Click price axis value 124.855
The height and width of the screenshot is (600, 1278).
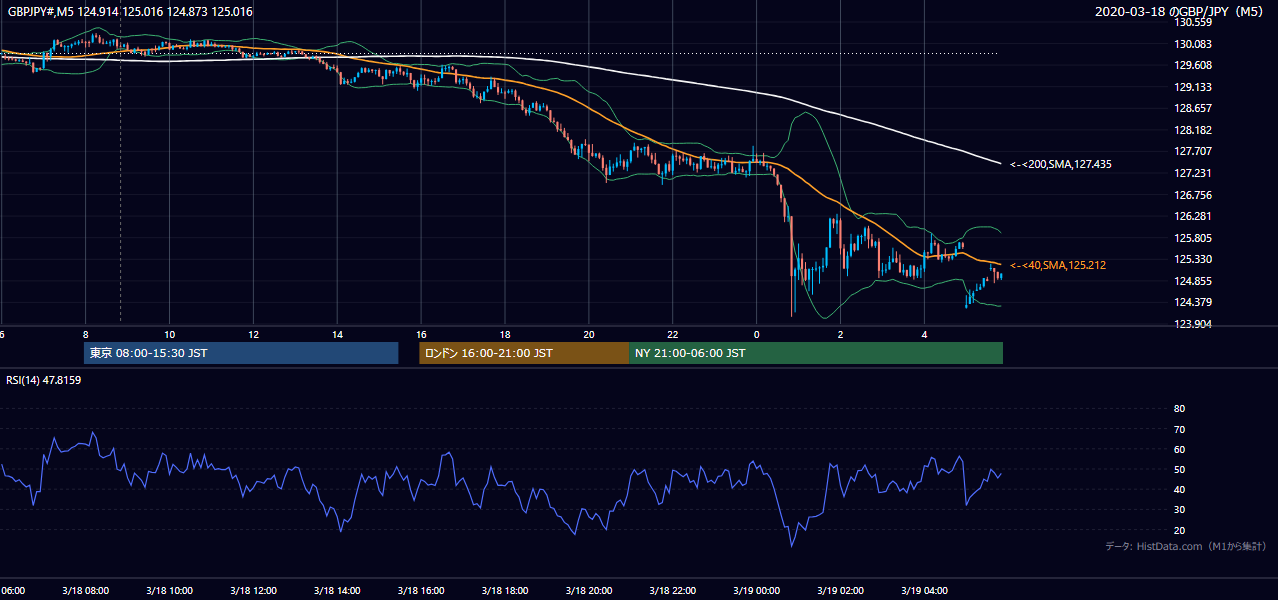point(1193,281)
